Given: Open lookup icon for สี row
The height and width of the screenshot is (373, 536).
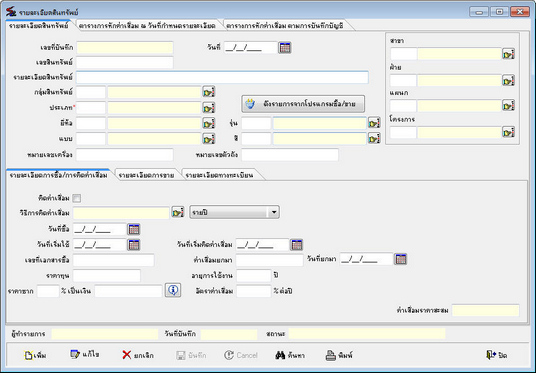Looking at the screenshot, I should pyautogui.click(x=374, y=138).
